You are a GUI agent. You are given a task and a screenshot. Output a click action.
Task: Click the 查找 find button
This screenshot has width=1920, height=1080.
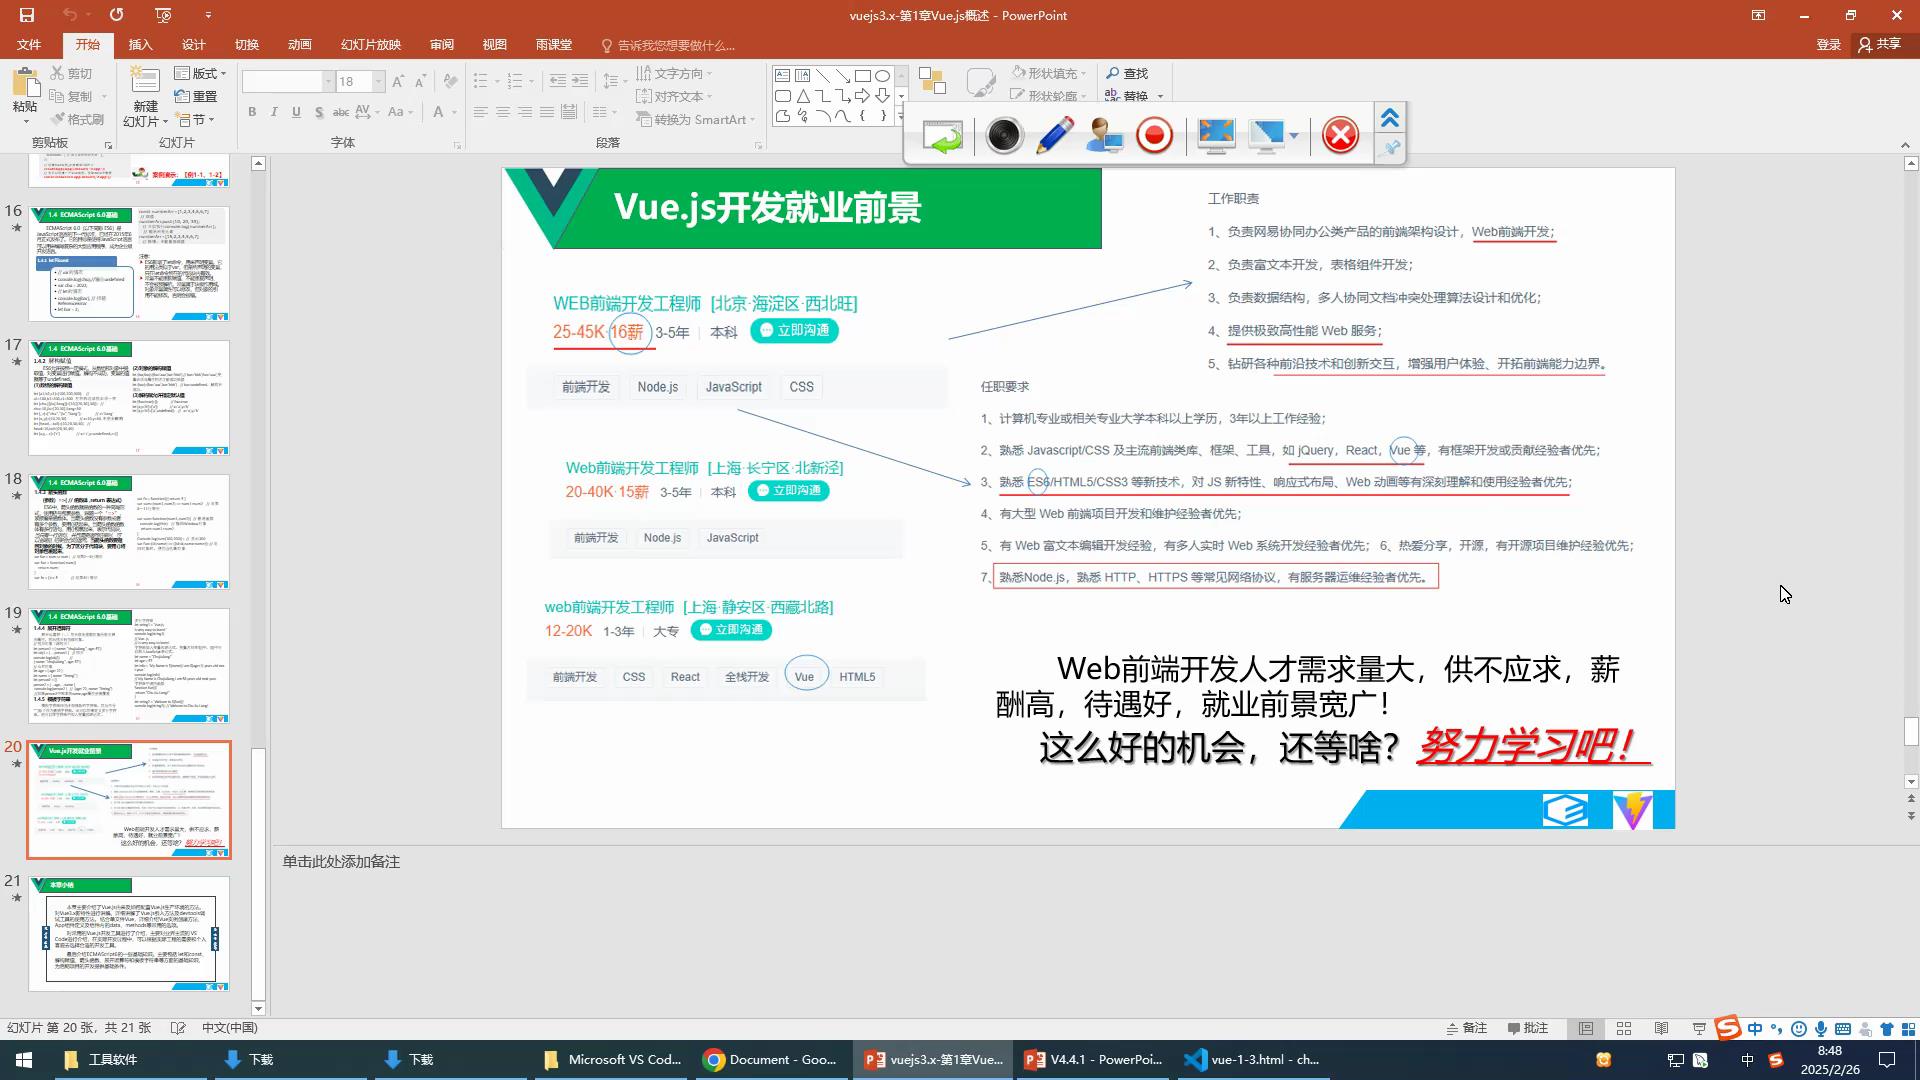coord(1127,73)
